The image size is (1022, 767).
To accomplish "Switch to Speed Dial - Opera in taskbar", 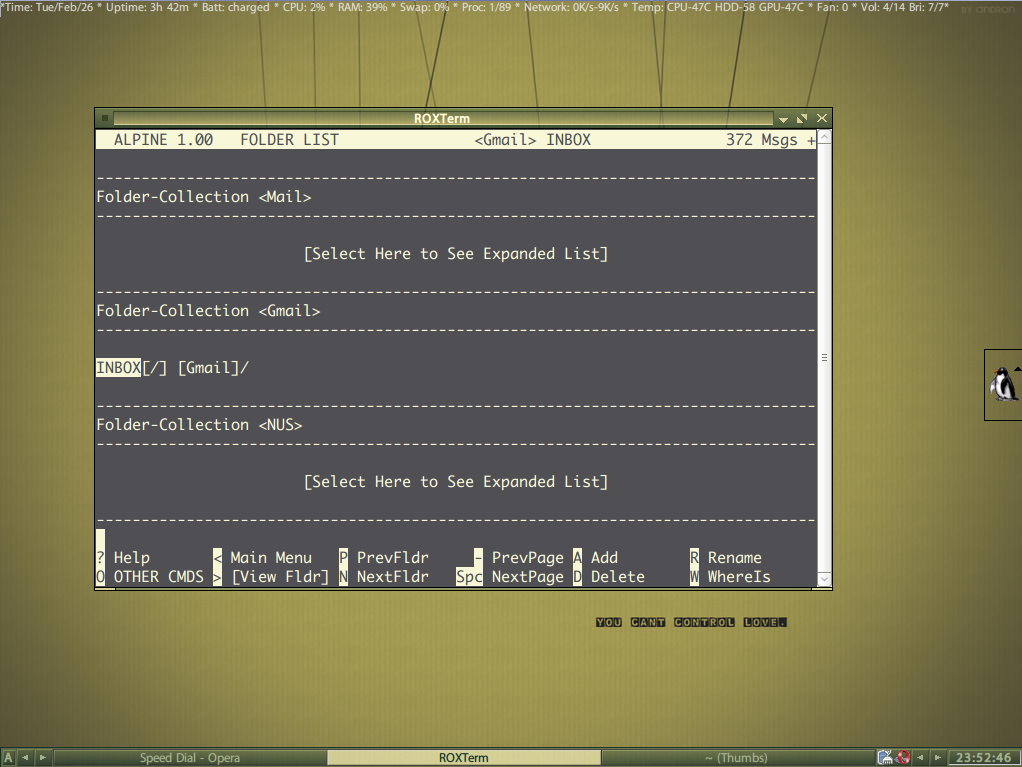I will (190, 758).
